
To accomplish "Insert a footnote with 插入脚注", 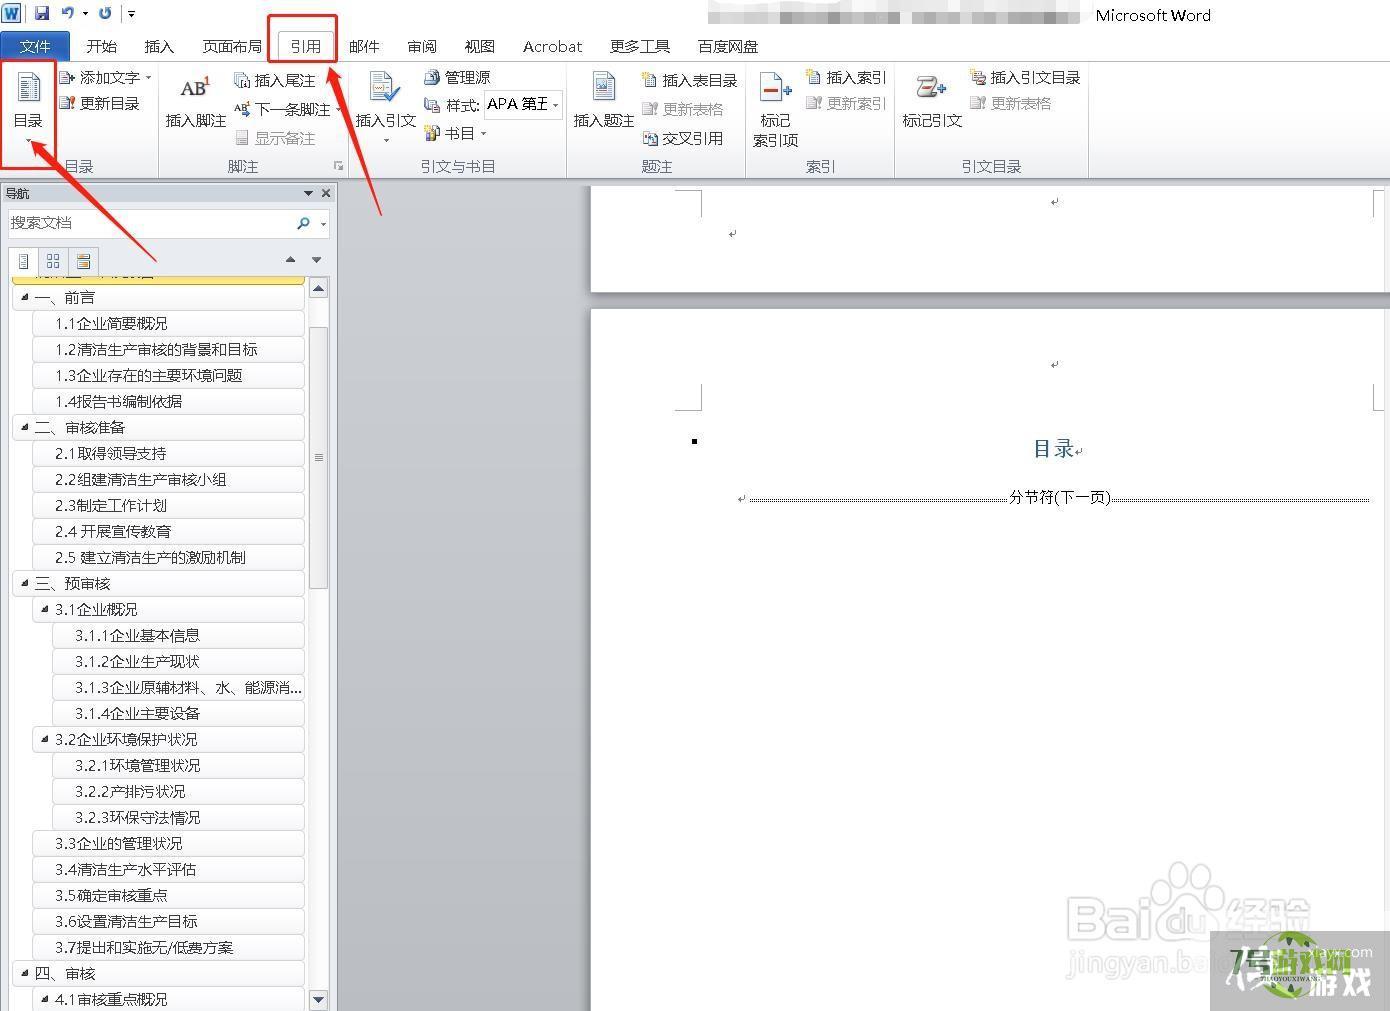I will tap(195, 100).
